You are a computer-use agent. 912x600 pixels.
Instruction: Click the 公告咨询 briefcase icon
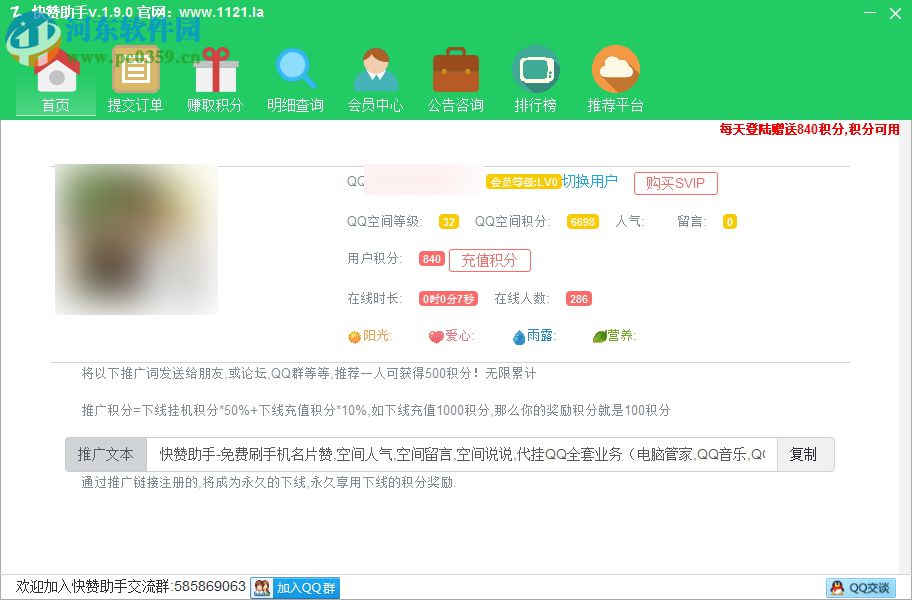click(x=455, y=70)
